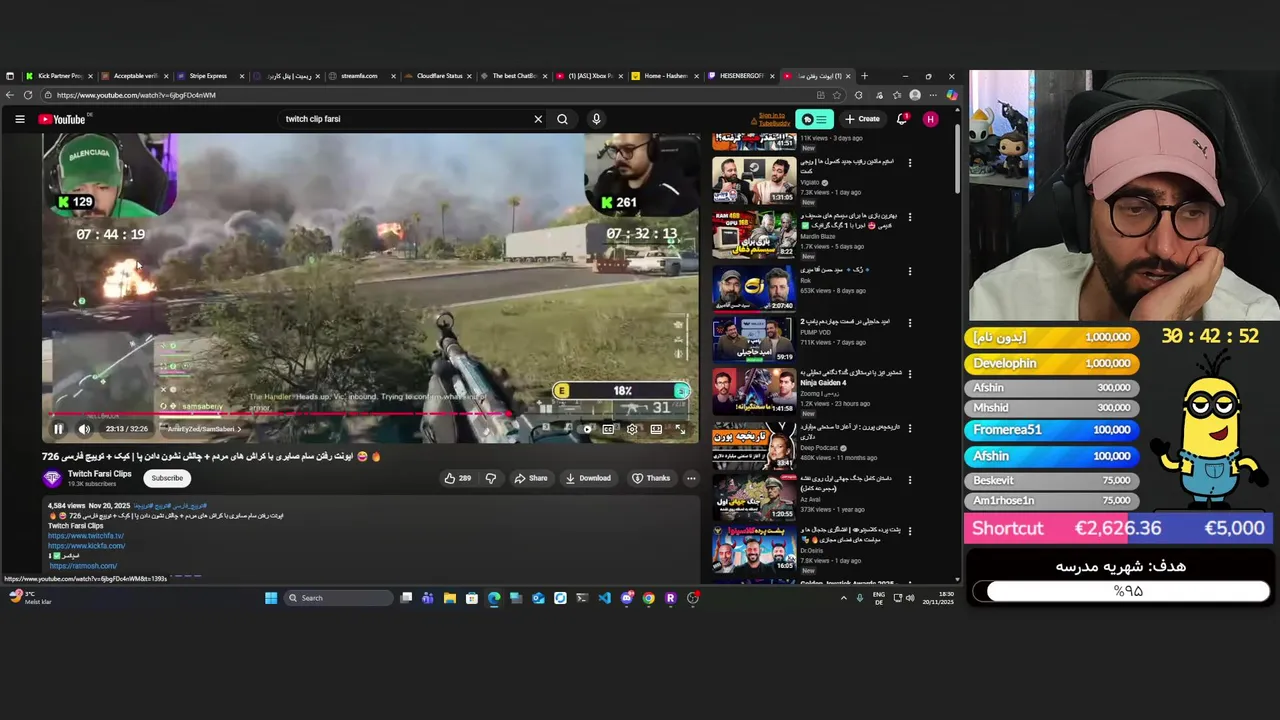Open more actions ellipsis under video
Image resolution: width=1280 pixels, height=720 pixels.
tap(690, 478)
